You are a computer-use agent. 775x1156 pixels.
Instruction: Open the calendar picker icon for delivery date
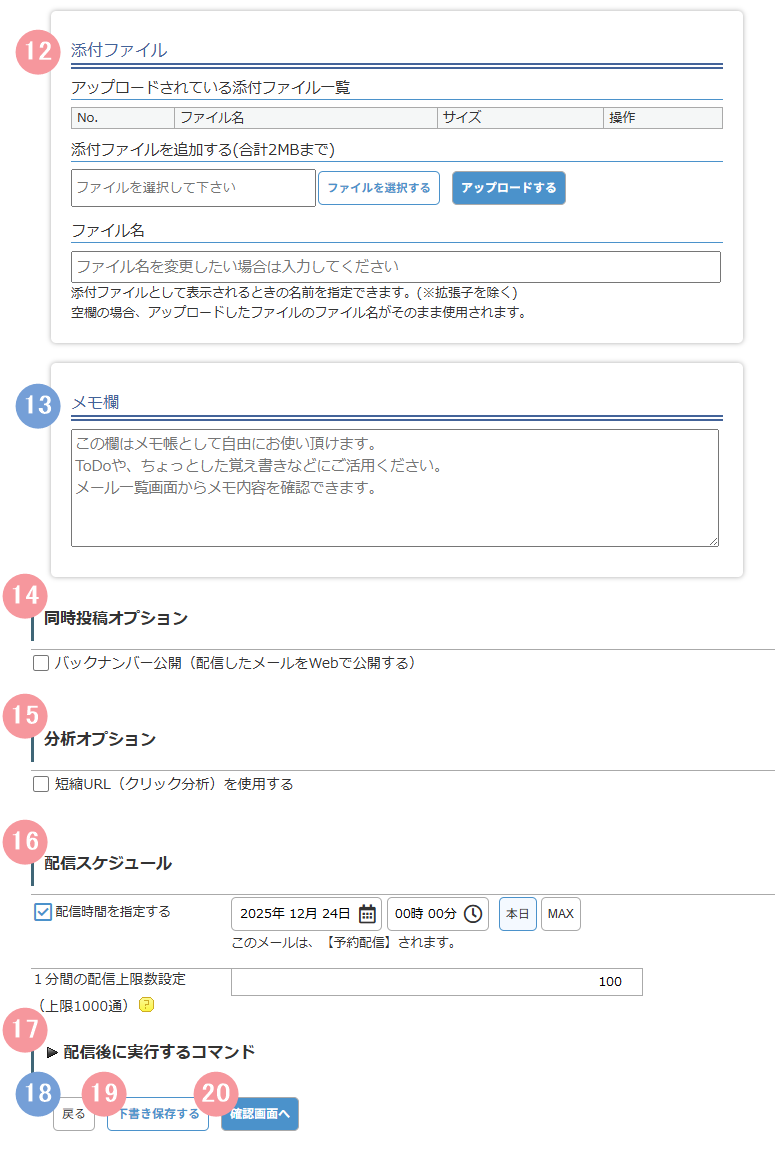click(x=367, y=914)
